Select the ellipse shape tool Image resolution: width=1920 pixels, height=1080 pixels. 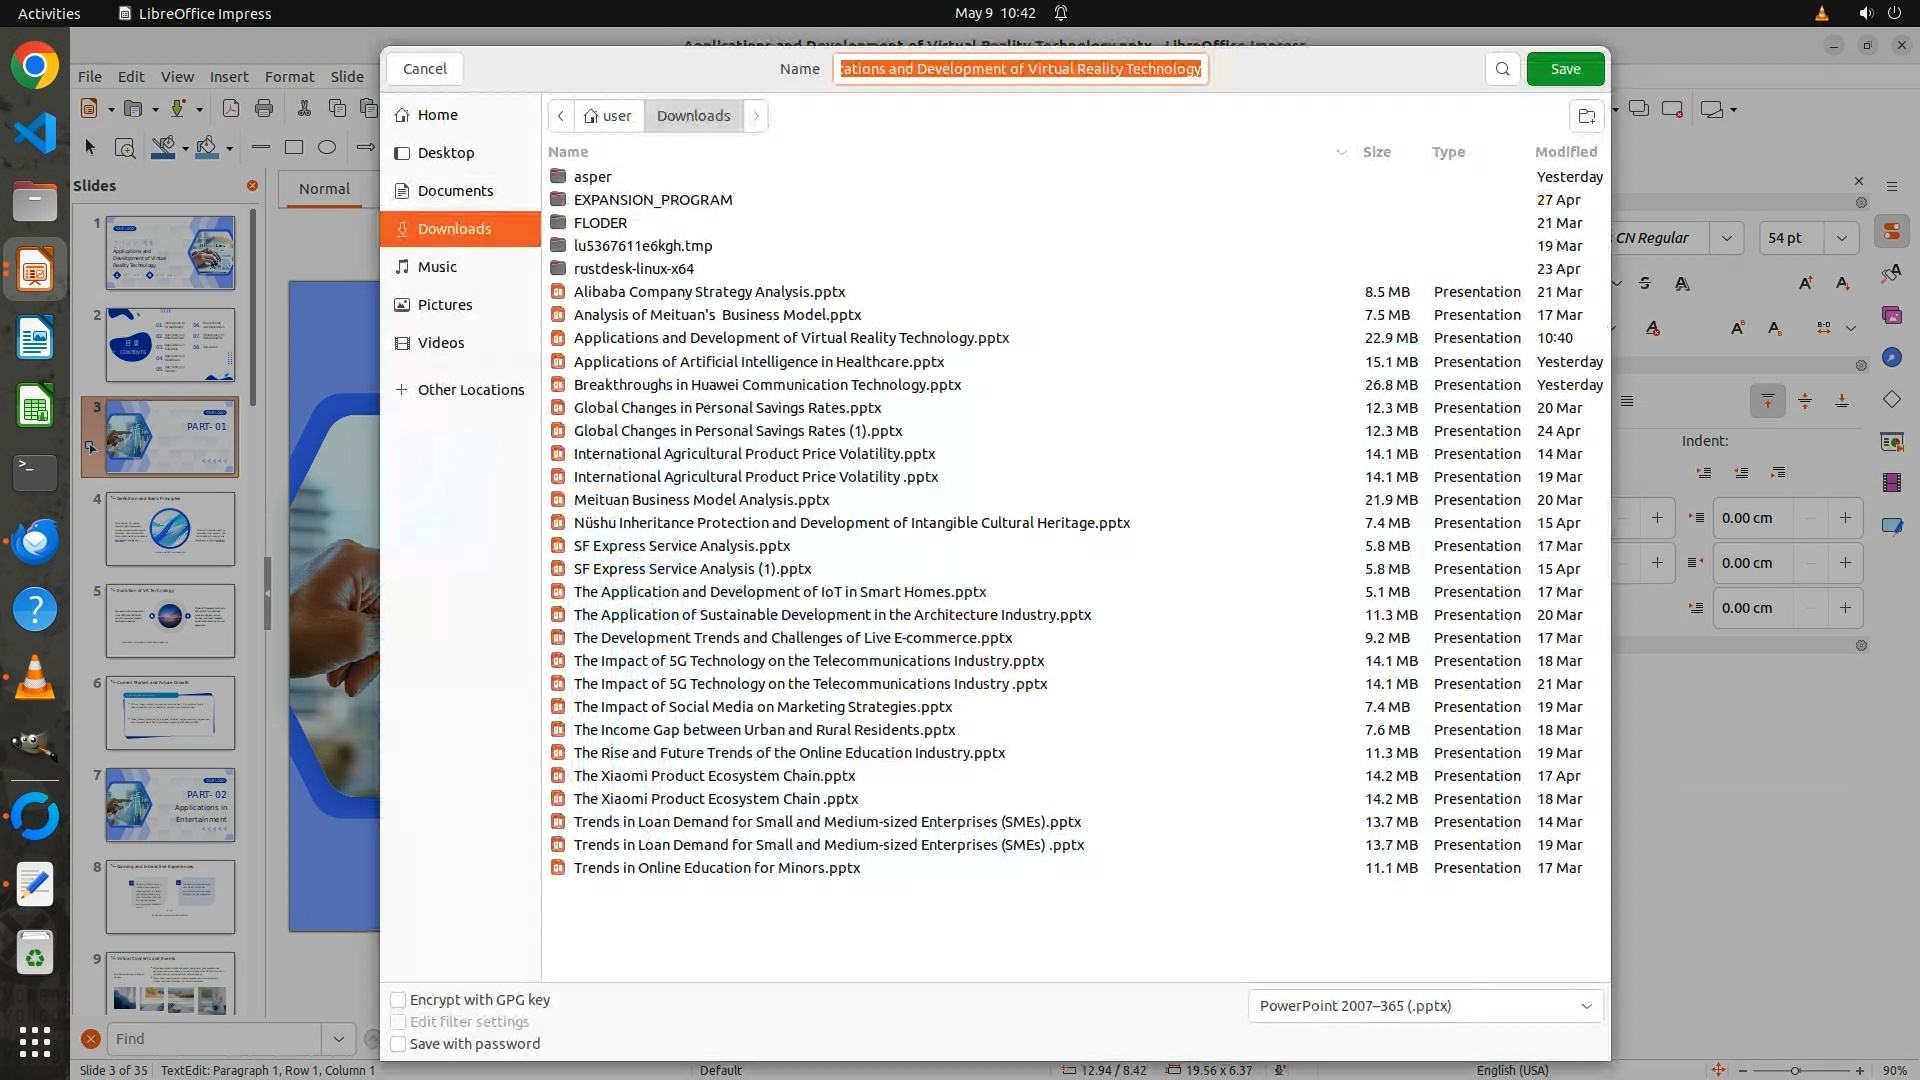pyautogui.click(x=327, y=147)
